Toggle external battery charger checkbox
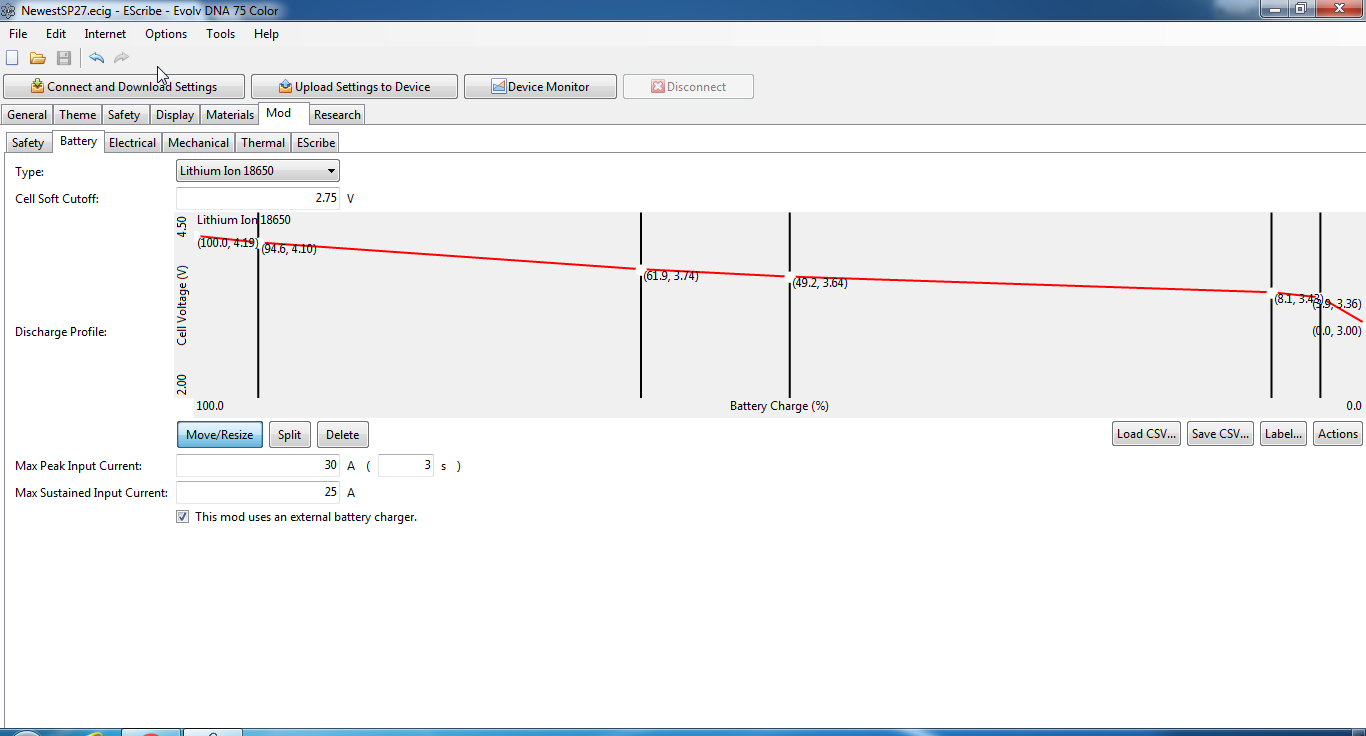 [182, 517]
